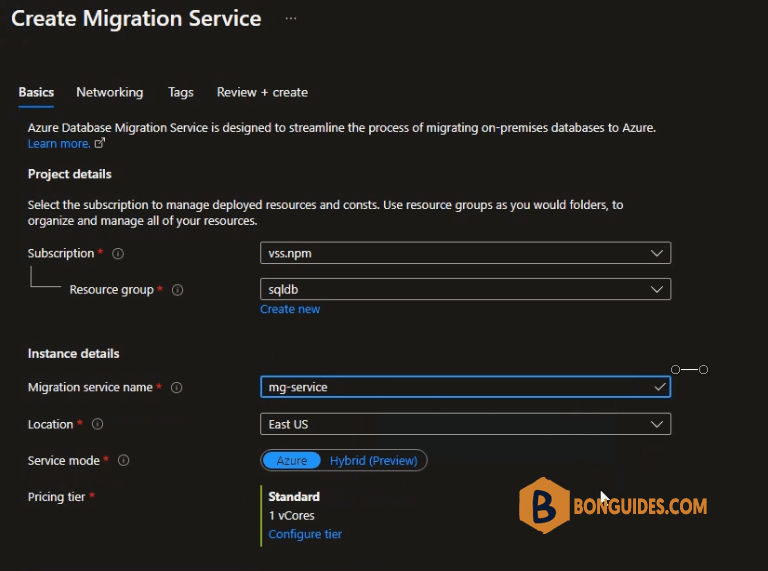Click the Subscription field label

pos(61,253)
